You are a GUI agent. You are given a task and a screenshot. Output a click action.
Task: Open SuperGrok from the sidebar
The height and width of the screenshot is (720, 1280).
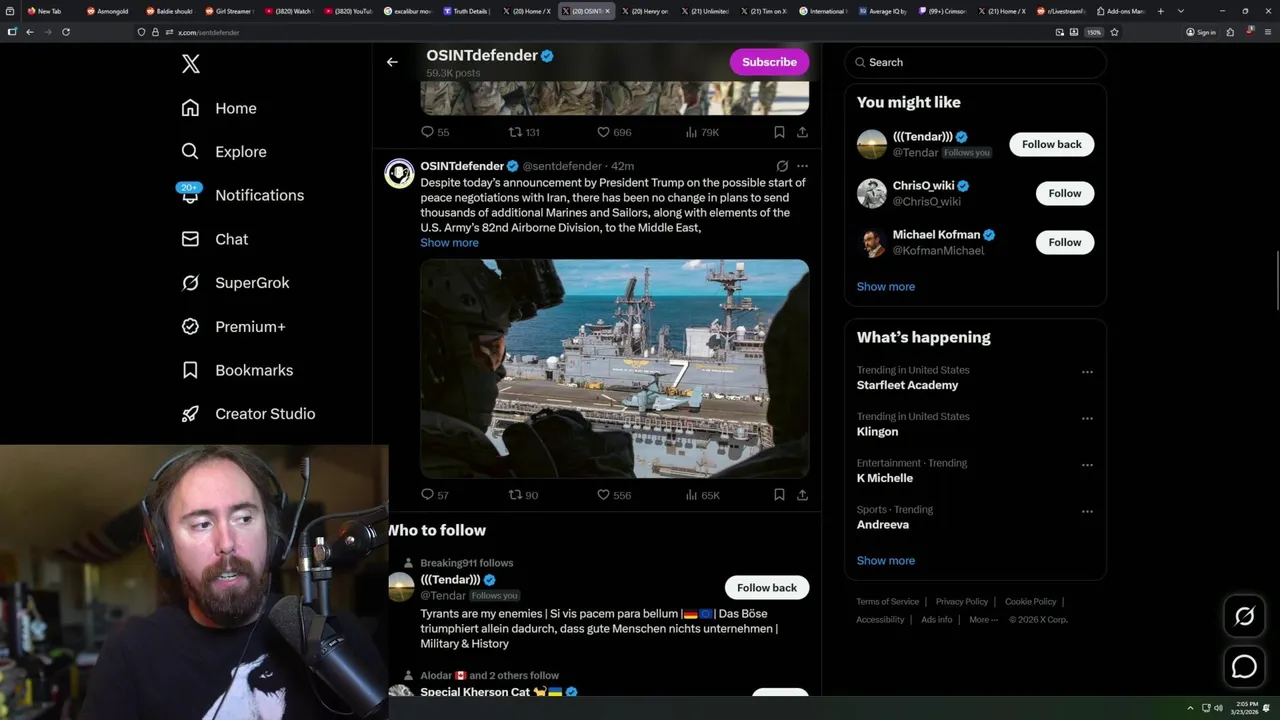coord(235,283)
